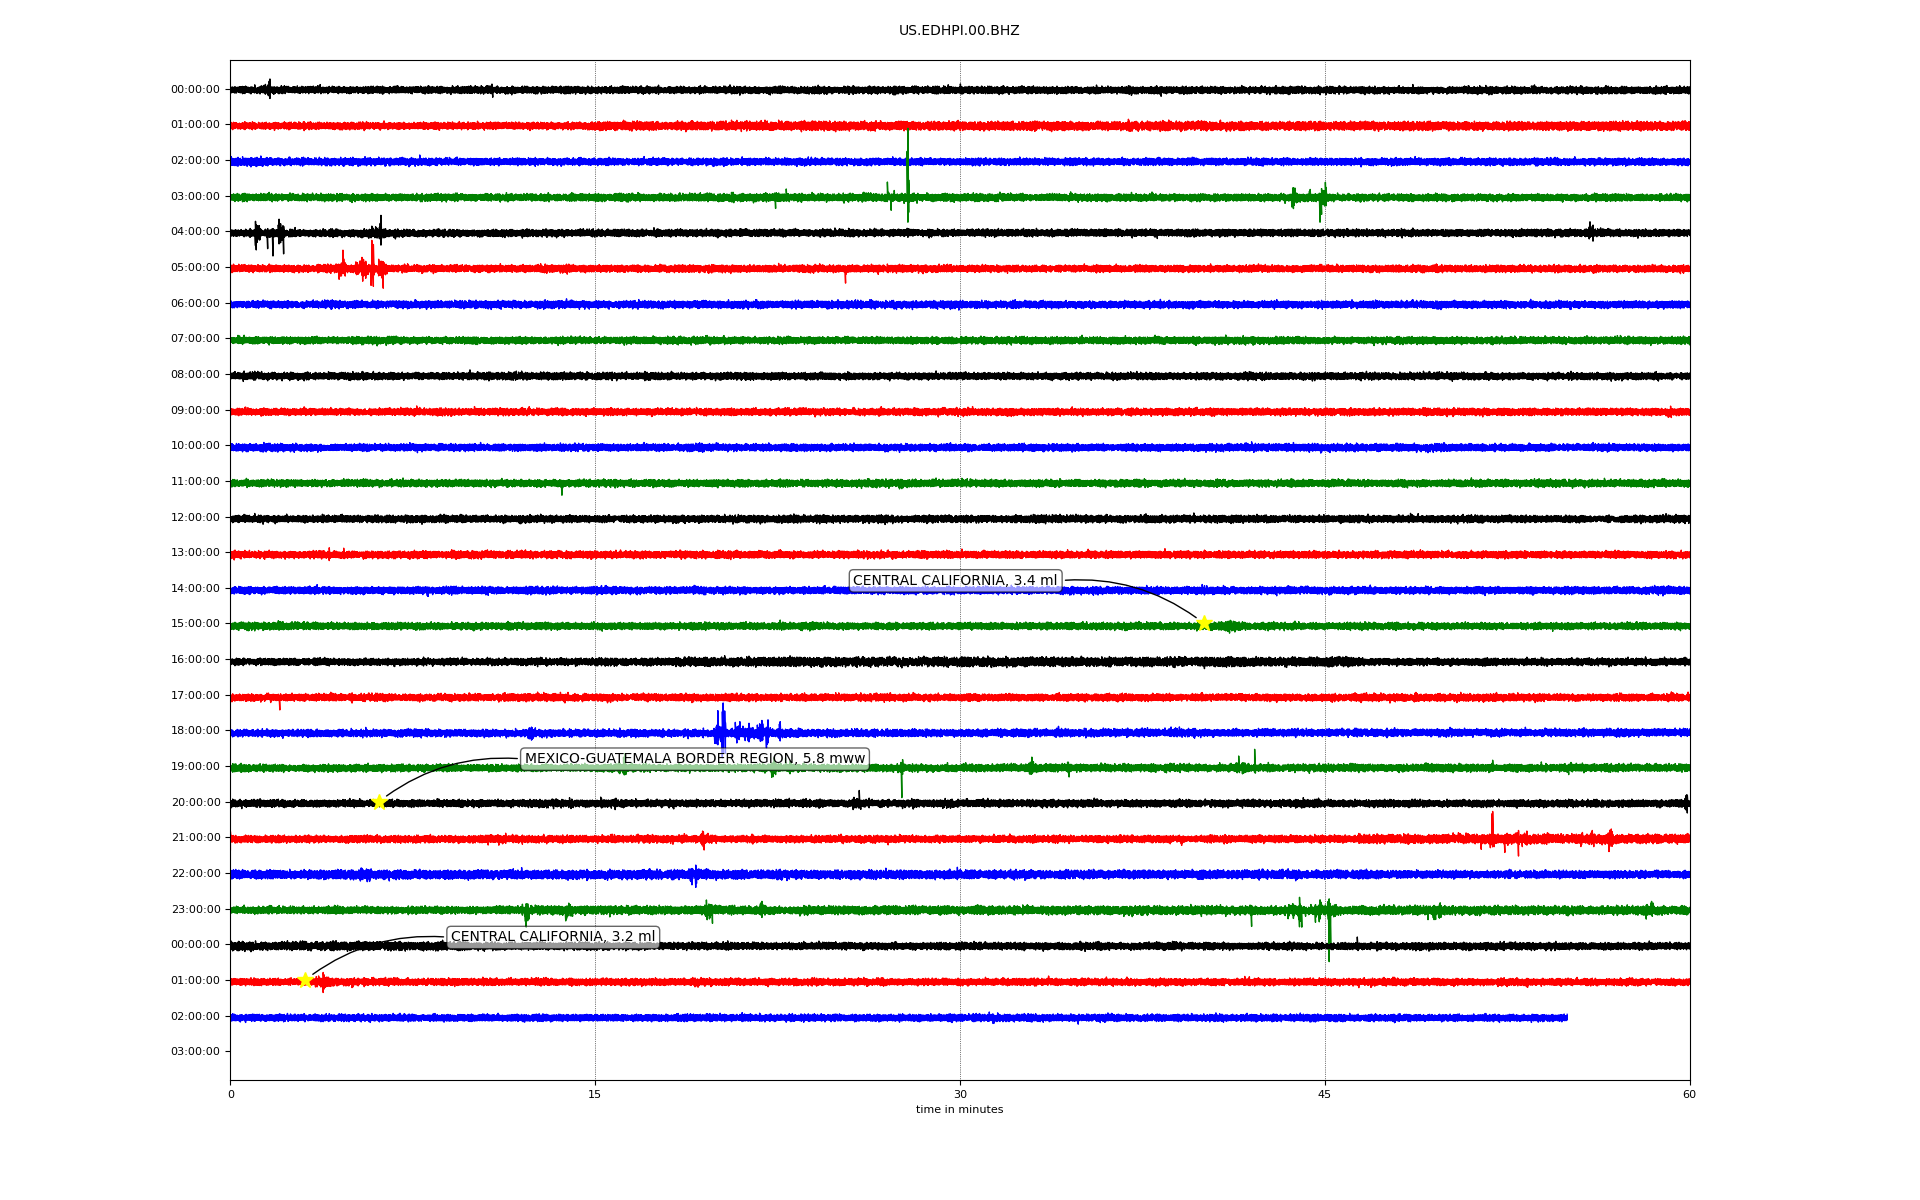Click the 23:00:00 time label
Image resolution: width=1920 pixels, height=1200 pixels.
pyautogui.click(x=195, y=909)
